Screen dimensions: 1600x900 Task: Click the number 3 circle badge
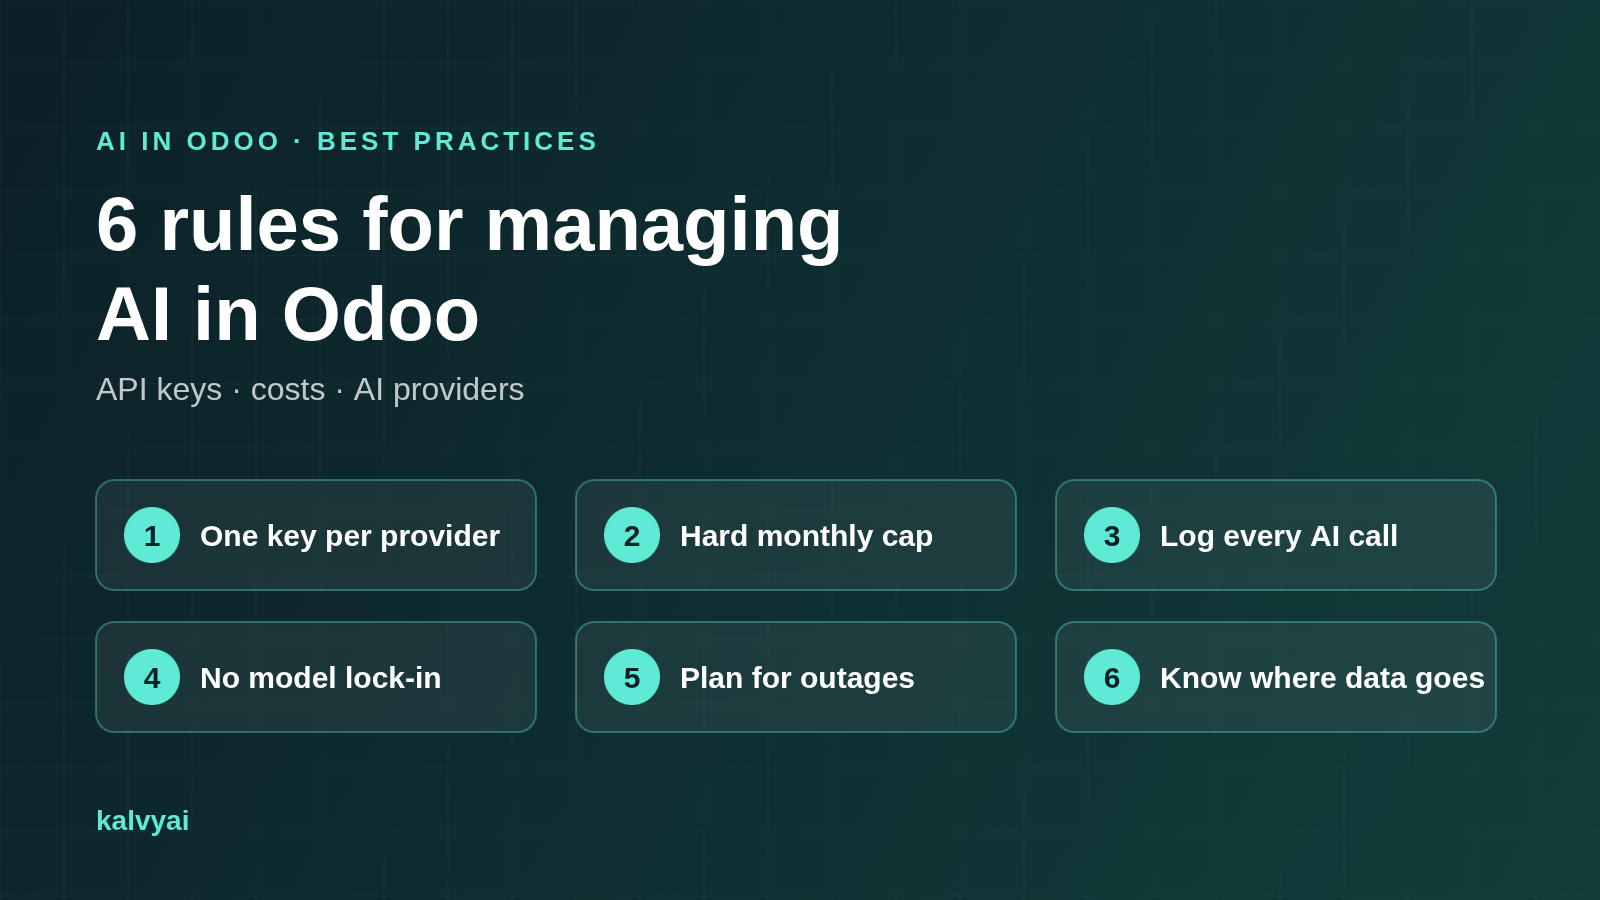tap(1112, 535)
